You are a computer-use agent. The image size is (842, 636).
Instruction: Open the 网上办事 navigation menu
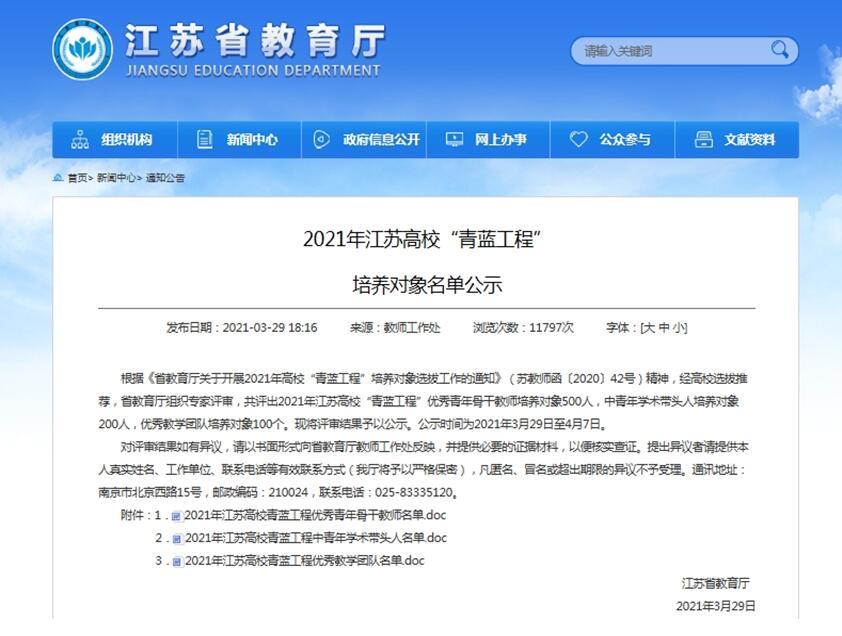tap(500, 140)
